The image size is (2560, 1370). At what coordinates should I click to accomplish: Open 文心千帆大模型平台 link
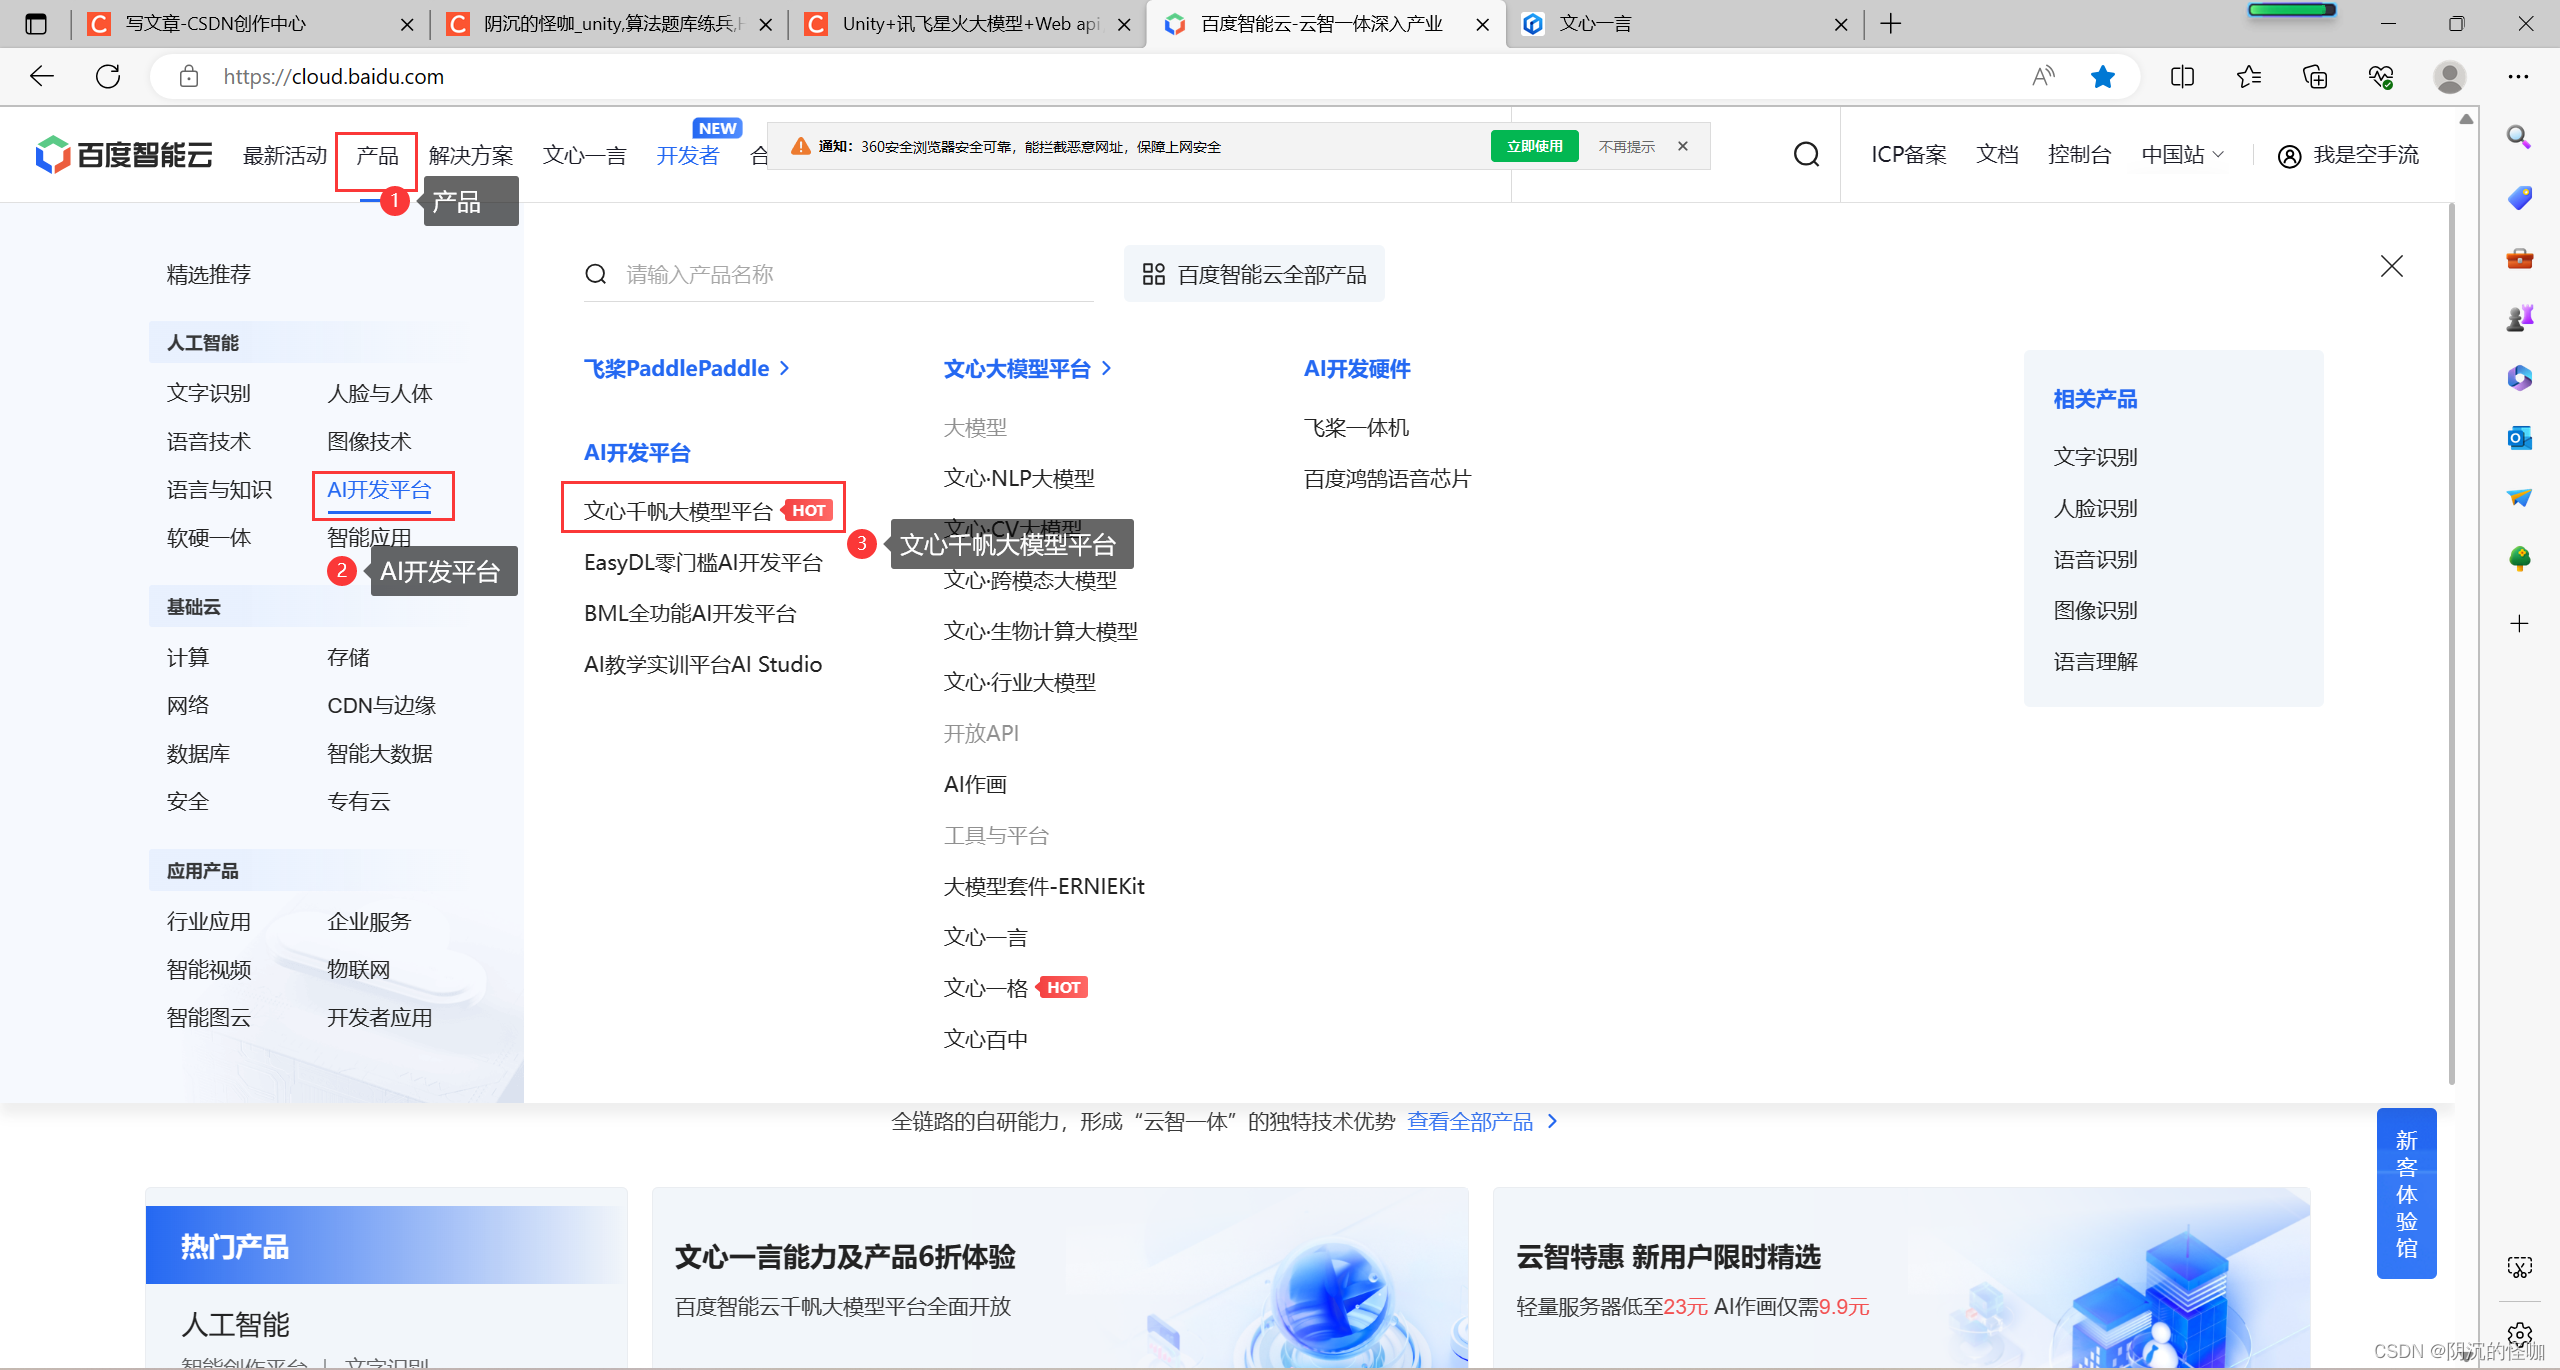click(x=678, y=512)
